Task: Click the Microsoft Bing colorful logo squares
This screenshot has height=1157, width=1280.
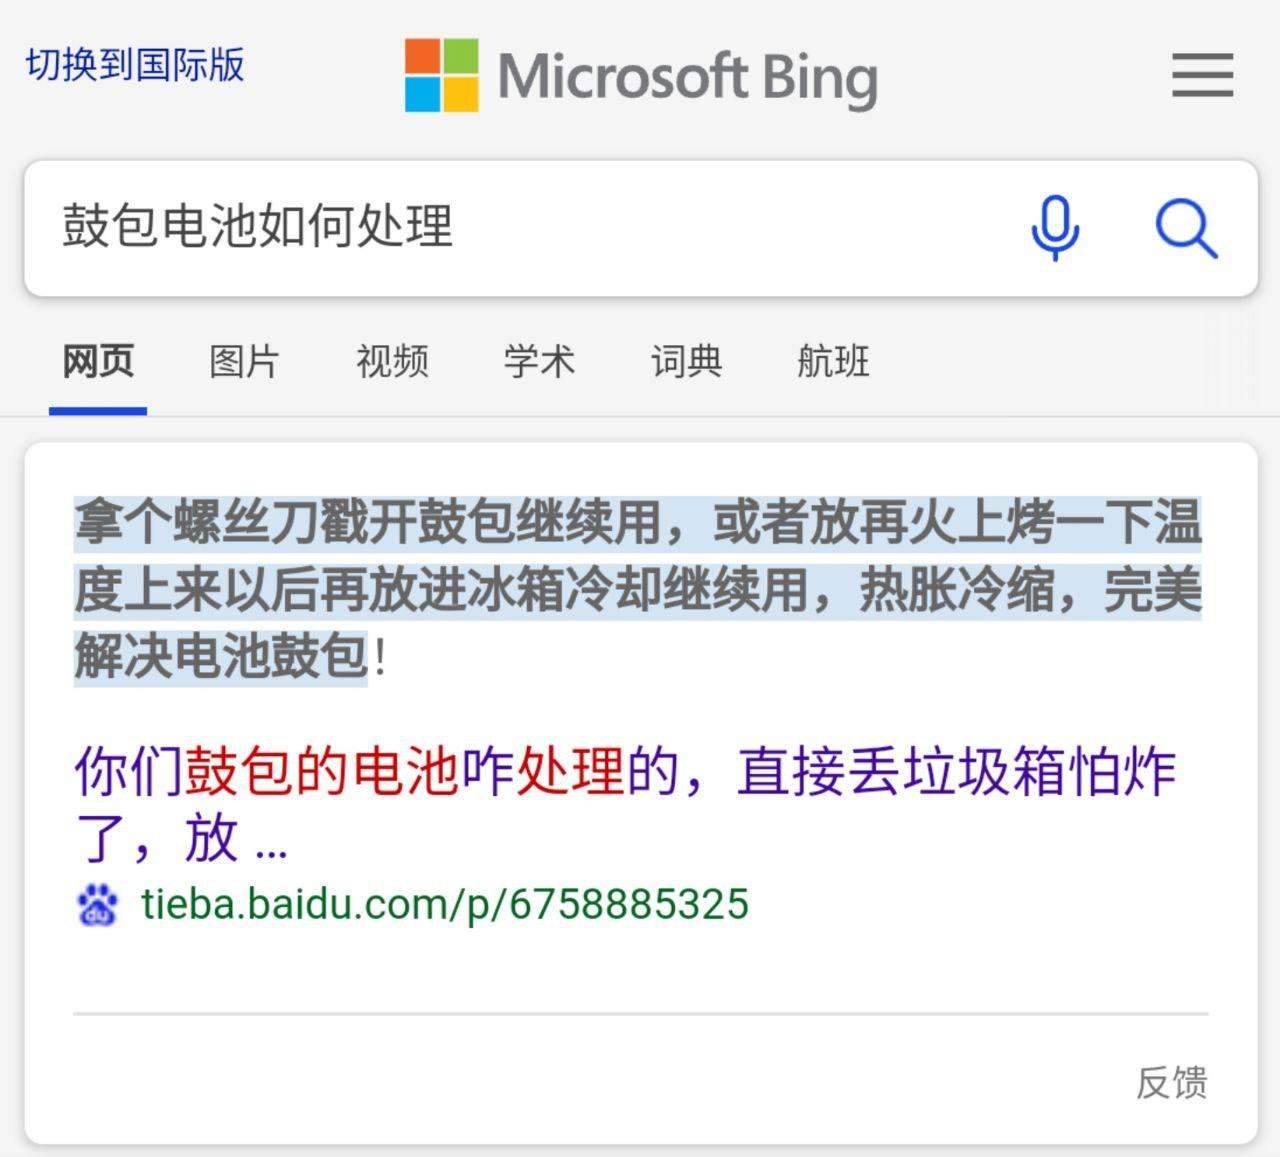Action: [441, 75]
